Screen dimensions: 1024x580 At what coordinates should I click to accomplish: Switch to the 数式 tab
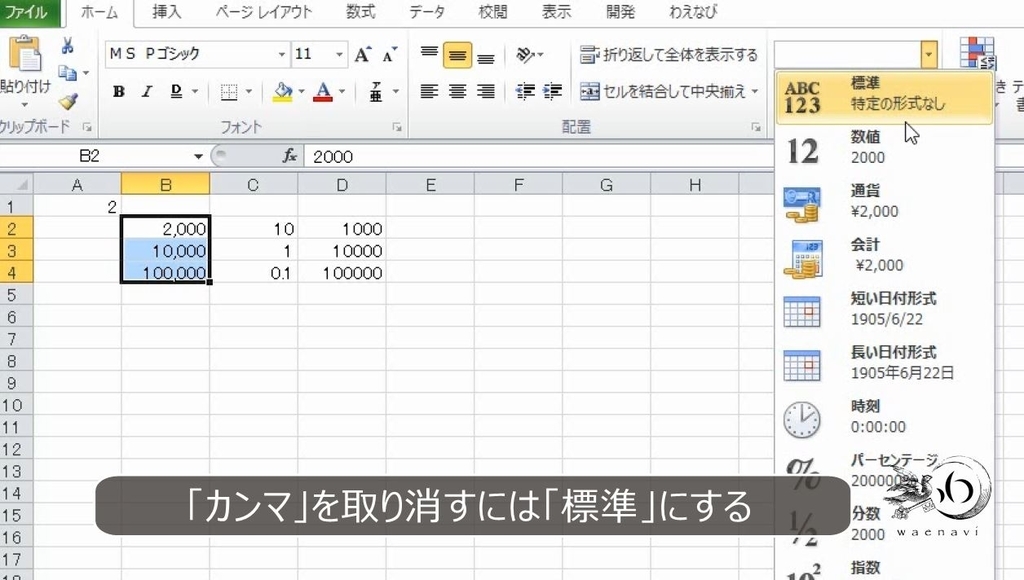(x=360, y=12)
